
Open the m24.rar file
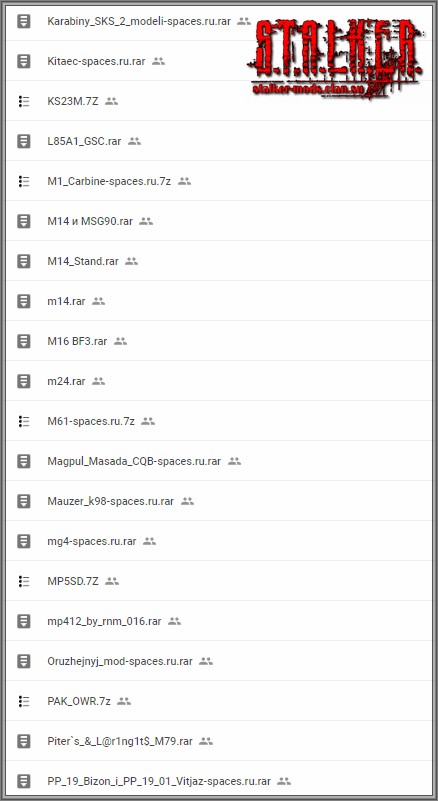[x=66, y=381]
